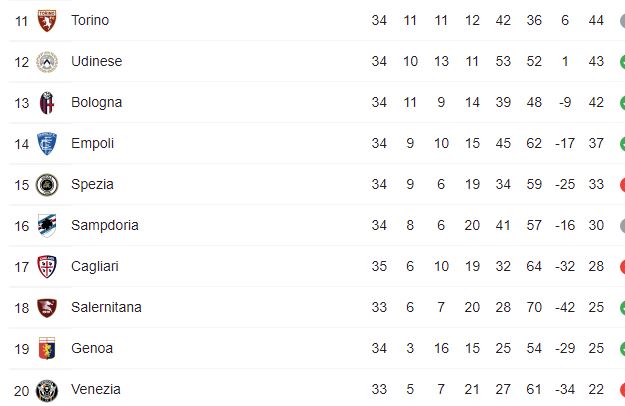Open the Torino team page link
The width and height of the screenshot is (625, 406).
[90, 20]
